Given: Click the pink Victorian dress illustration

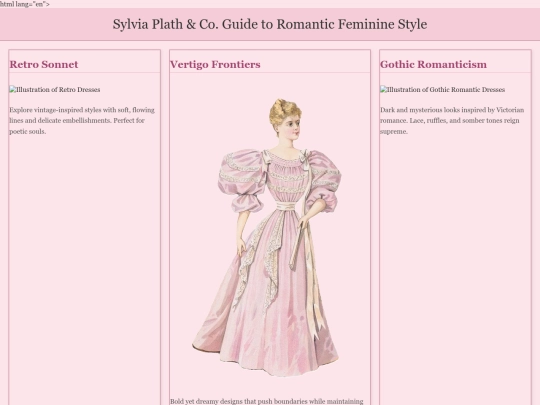Looking at the screenshot, I should pos(267,238).
